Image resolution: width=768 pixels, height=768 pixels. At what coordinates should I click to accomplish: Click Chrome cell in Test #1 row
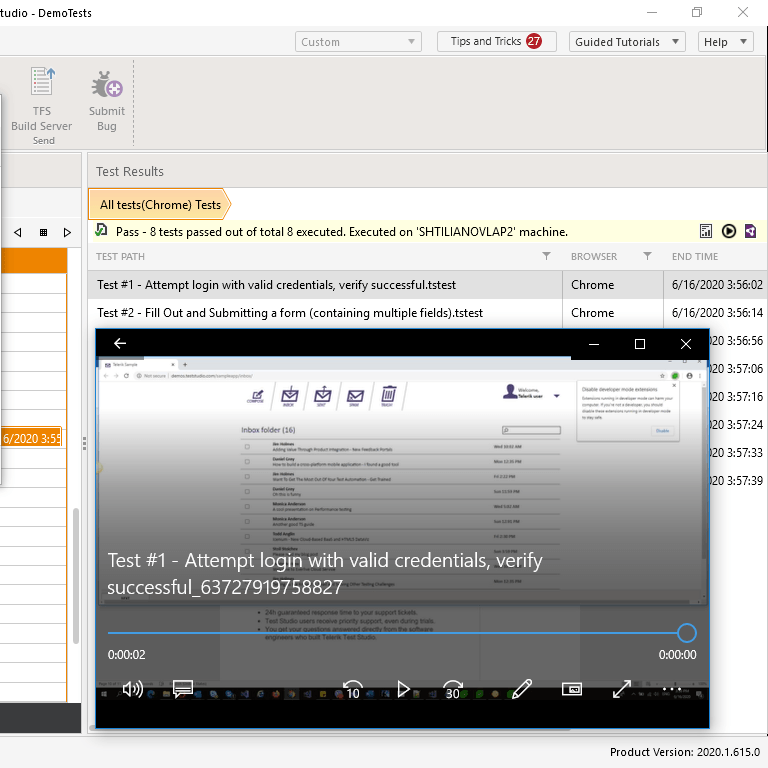592,285
